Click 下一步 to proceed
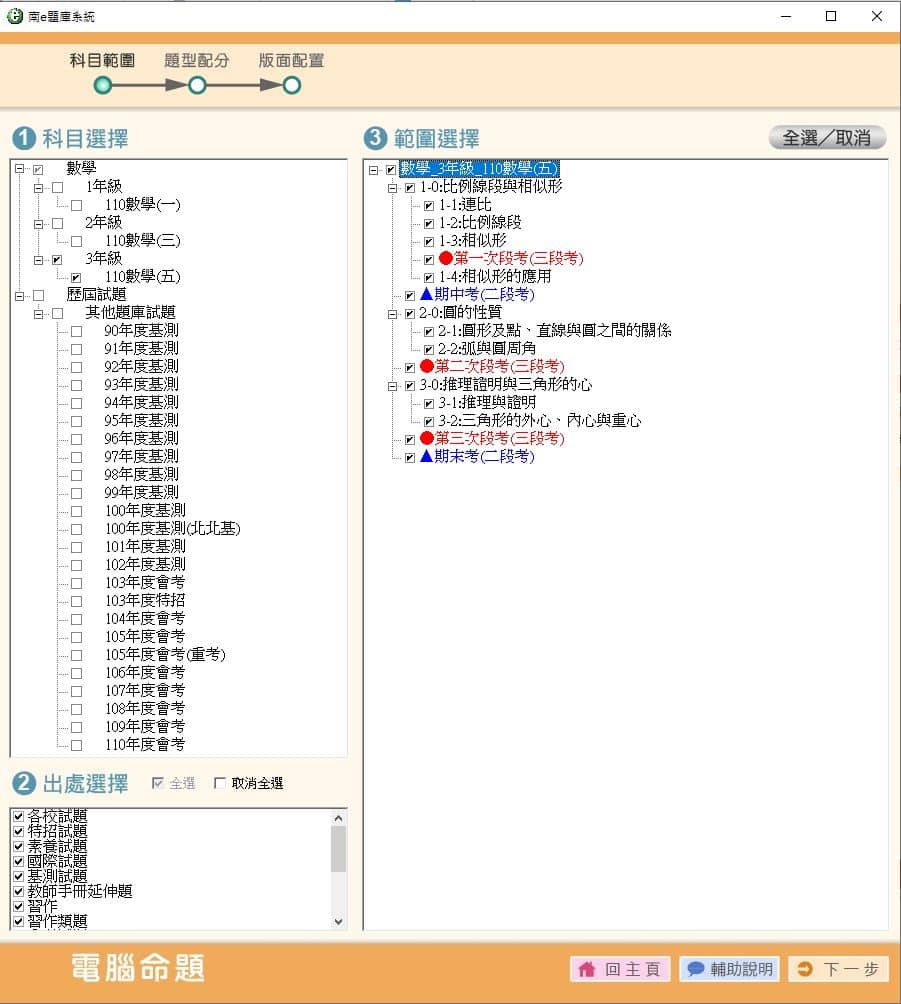 pyautogui.click(x=839, y=969)
